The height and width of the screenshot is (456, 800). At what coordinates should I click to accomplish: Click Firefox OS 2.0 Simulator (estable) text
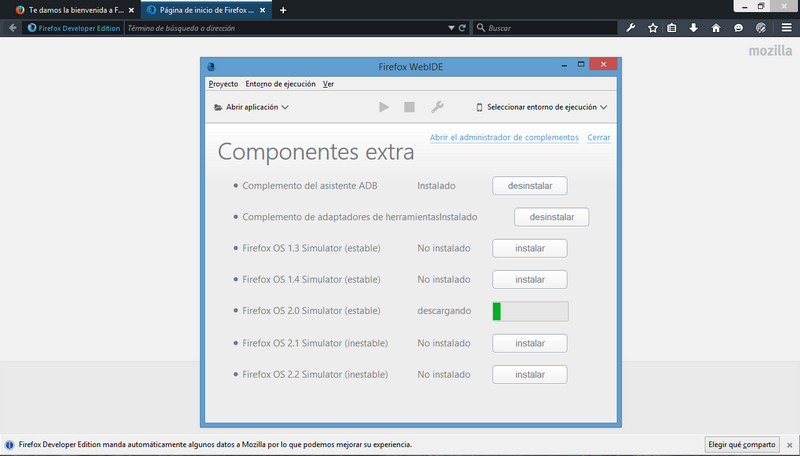(311, 311)
